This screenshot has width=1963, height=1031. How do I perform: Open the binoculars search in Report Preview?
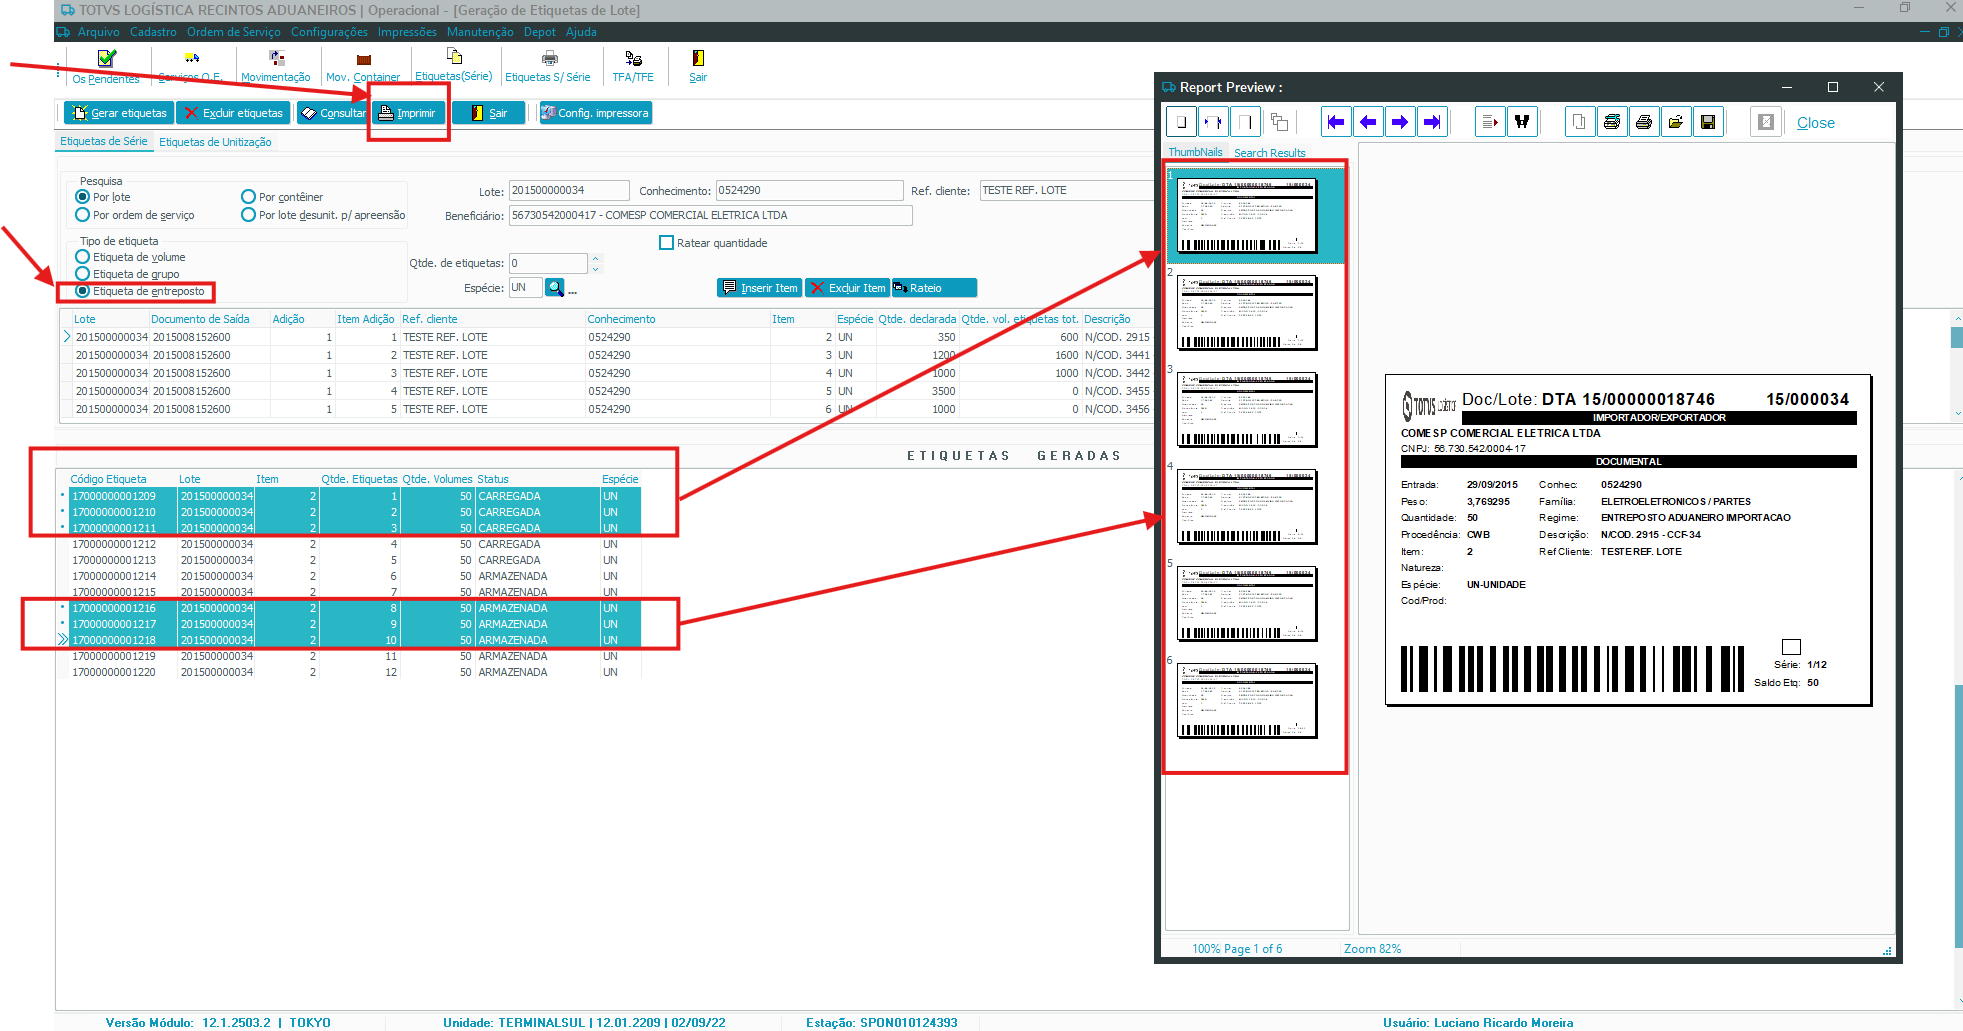pyautogui.click(x=1522, y=122)
